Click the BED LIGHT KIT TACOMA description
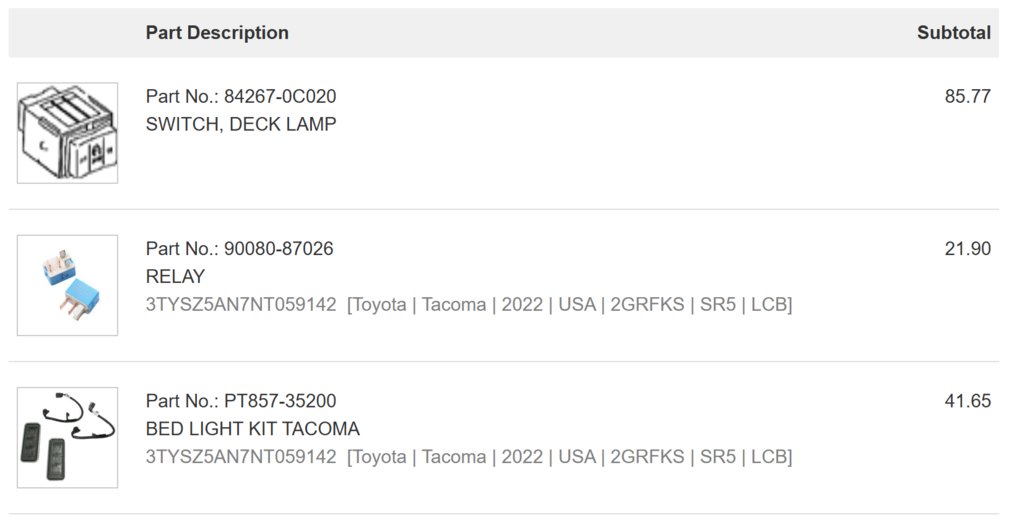This screenshot has width=1022, height=525. 253,428
